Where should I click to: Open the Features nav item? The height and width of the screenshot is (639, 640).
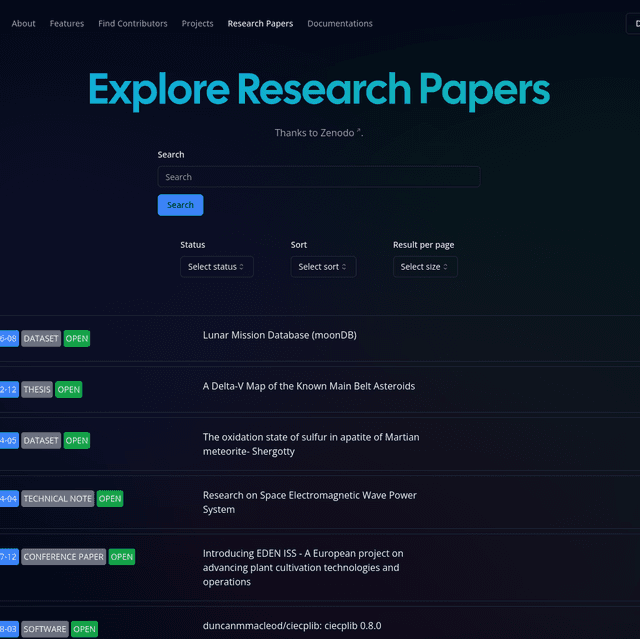tap(67, 24)
